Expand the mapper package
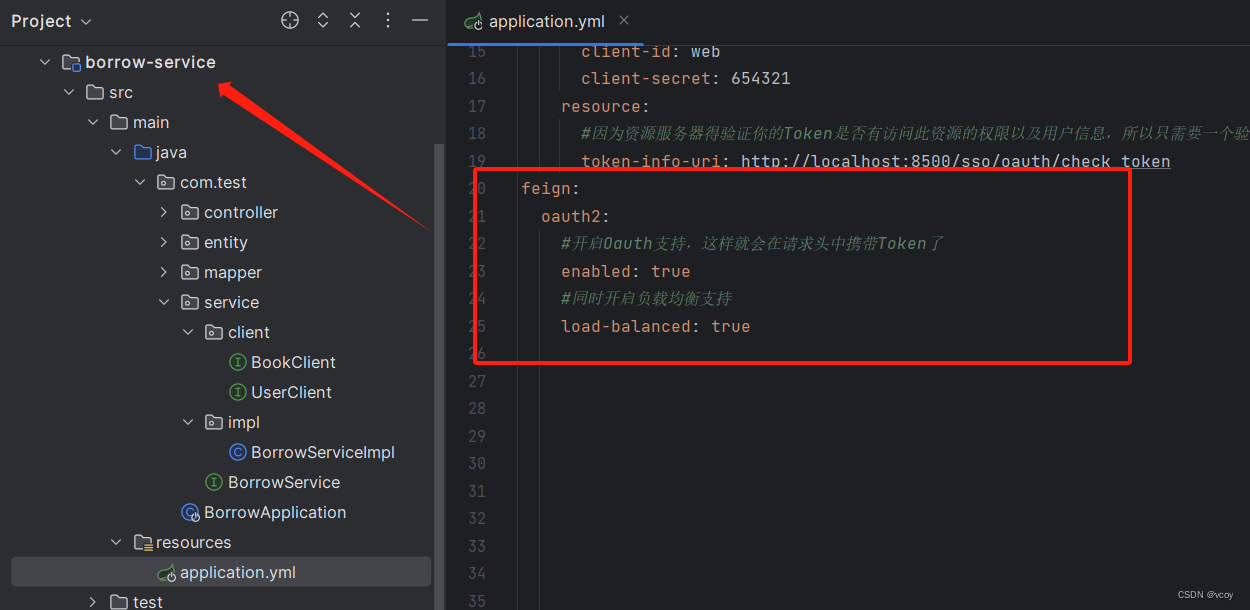Image resolution: width=1250 pixels, height=610 pixels. click(164, 272)
